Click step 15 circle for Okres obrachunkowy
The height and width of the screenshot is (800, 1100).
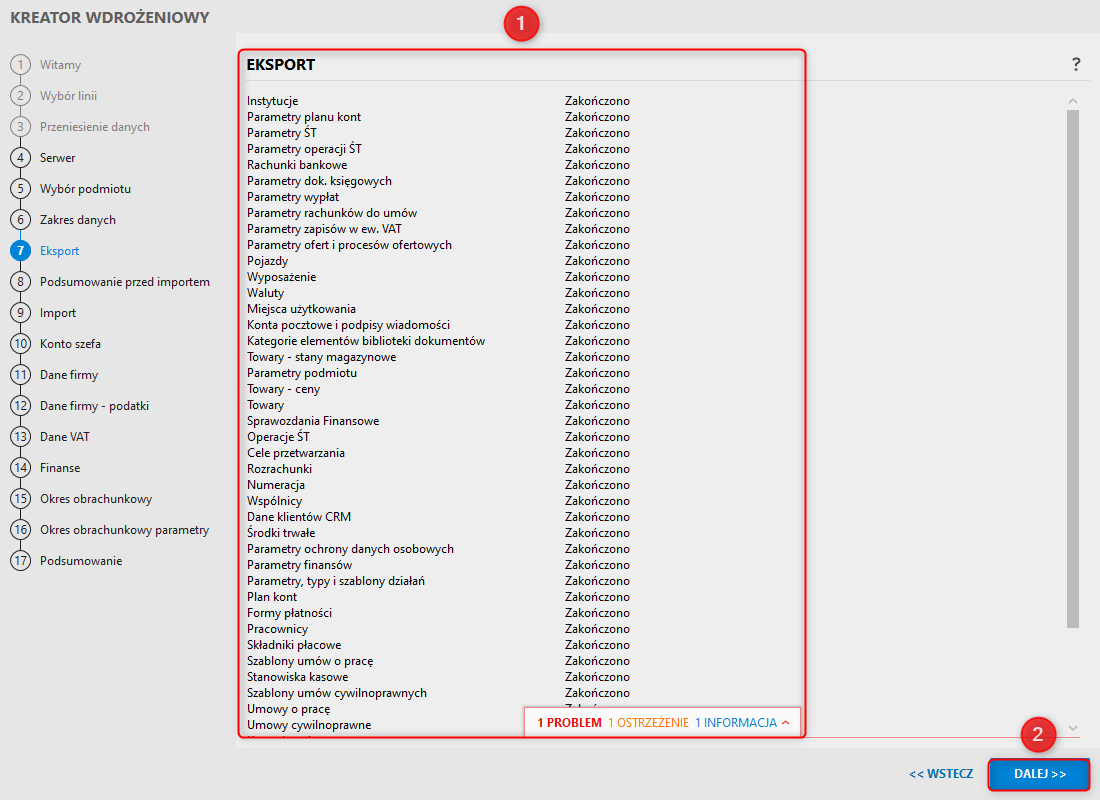(20, 498)
